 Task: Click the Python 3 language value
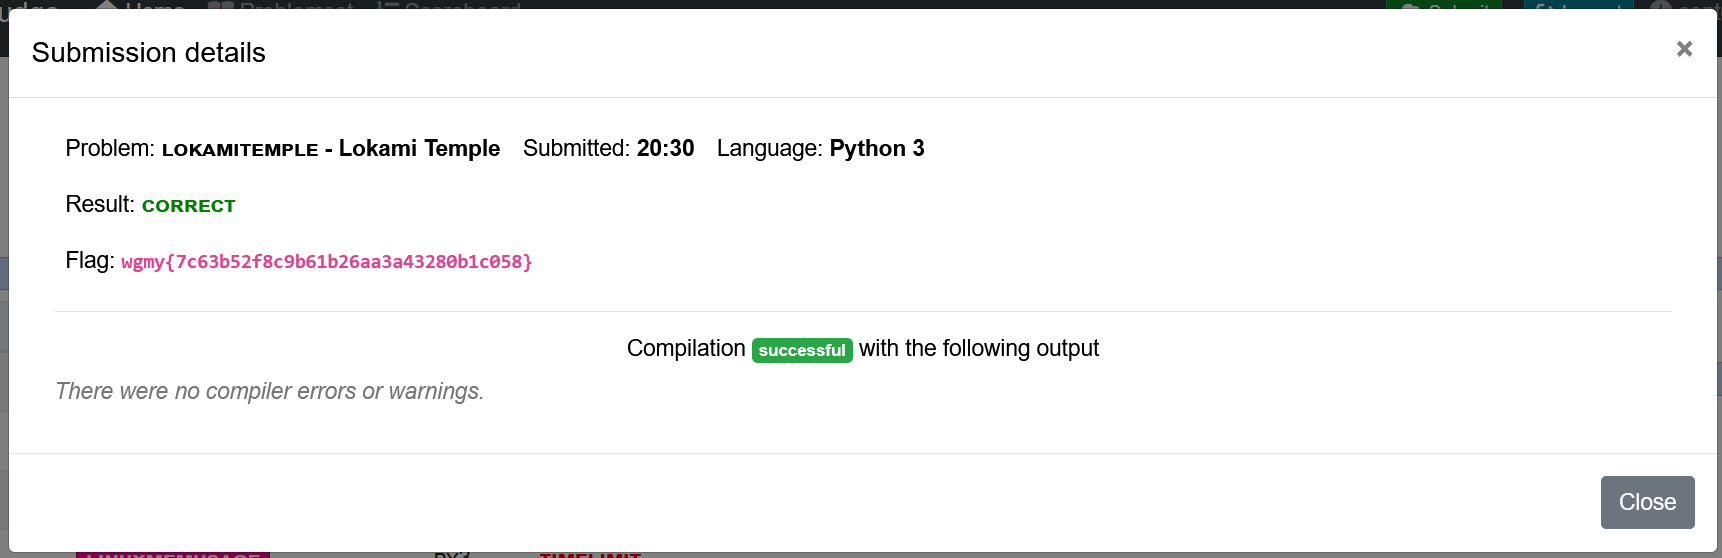[x=877, y=148]
